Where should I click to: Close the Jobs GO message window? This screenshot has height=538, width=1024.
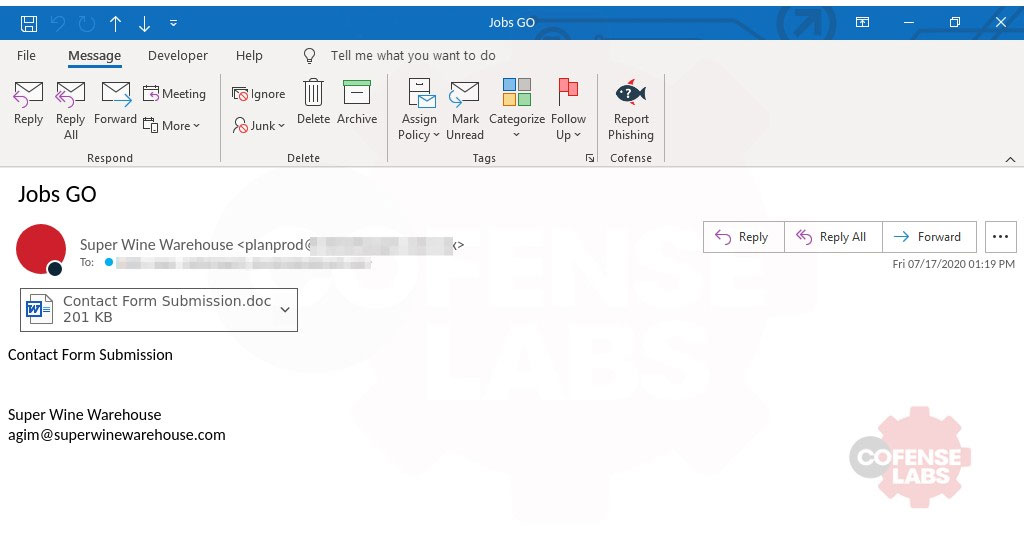pos(1000,23)
